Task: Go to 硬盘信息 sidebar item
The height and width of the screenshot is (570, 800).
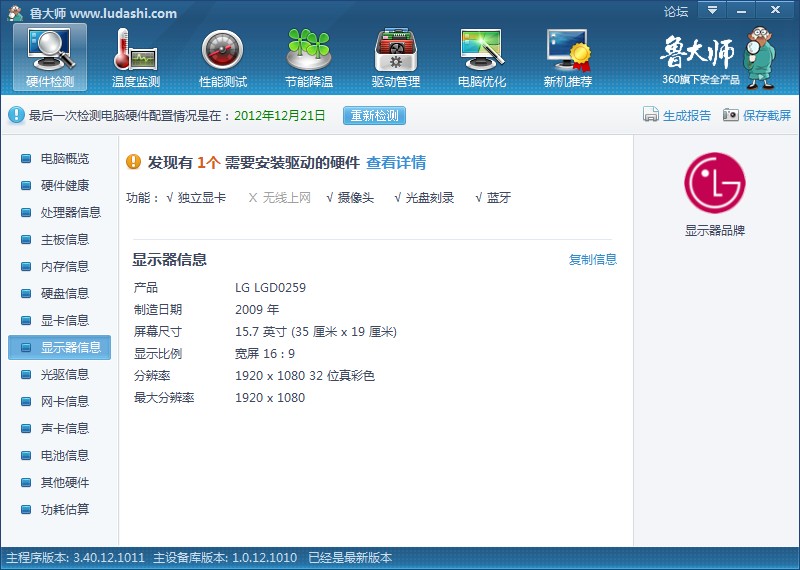Action: tap(64, 293)
